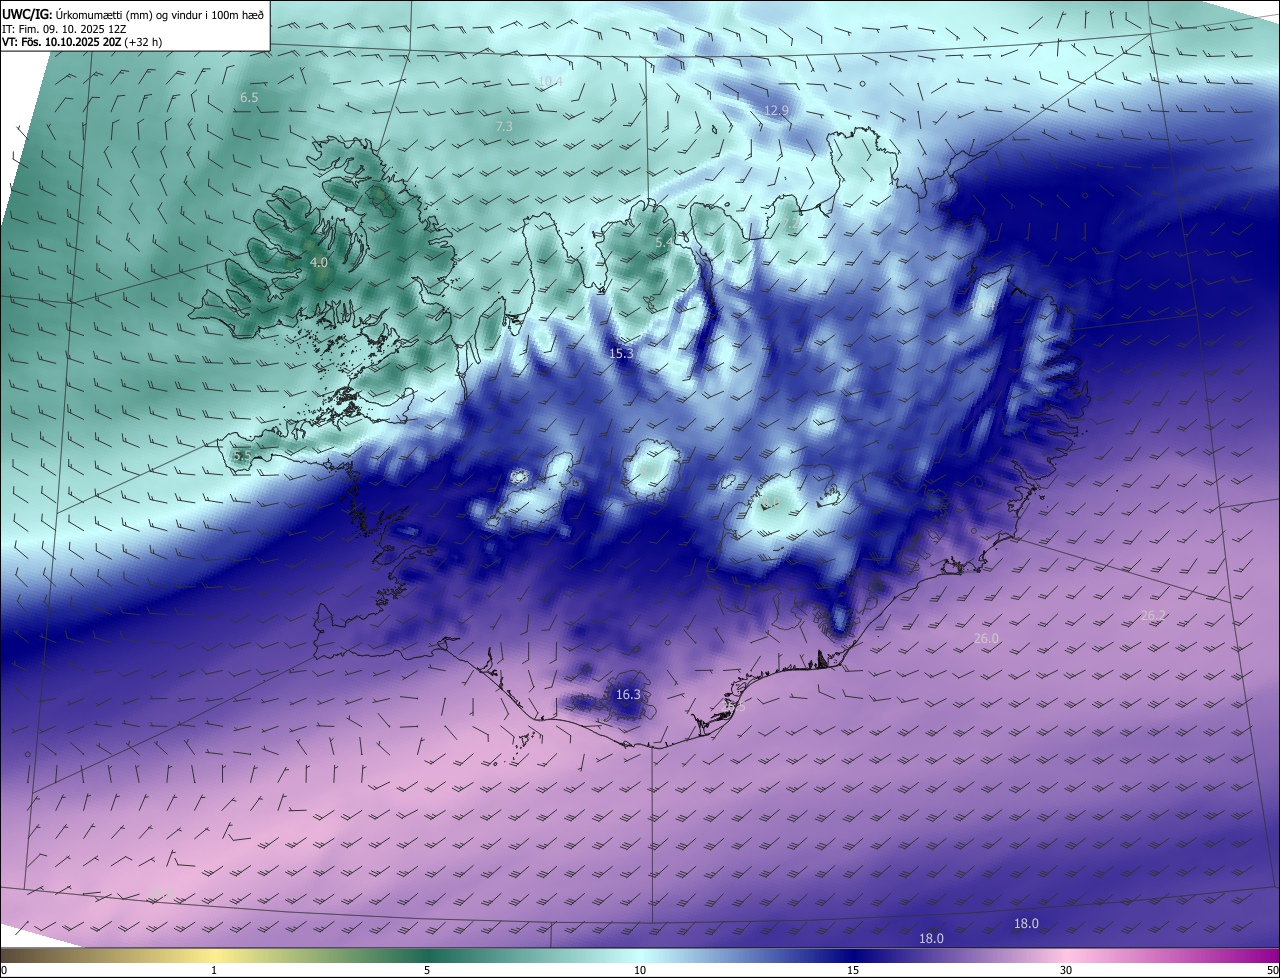Click the 5.5 value label

[242, 455]
